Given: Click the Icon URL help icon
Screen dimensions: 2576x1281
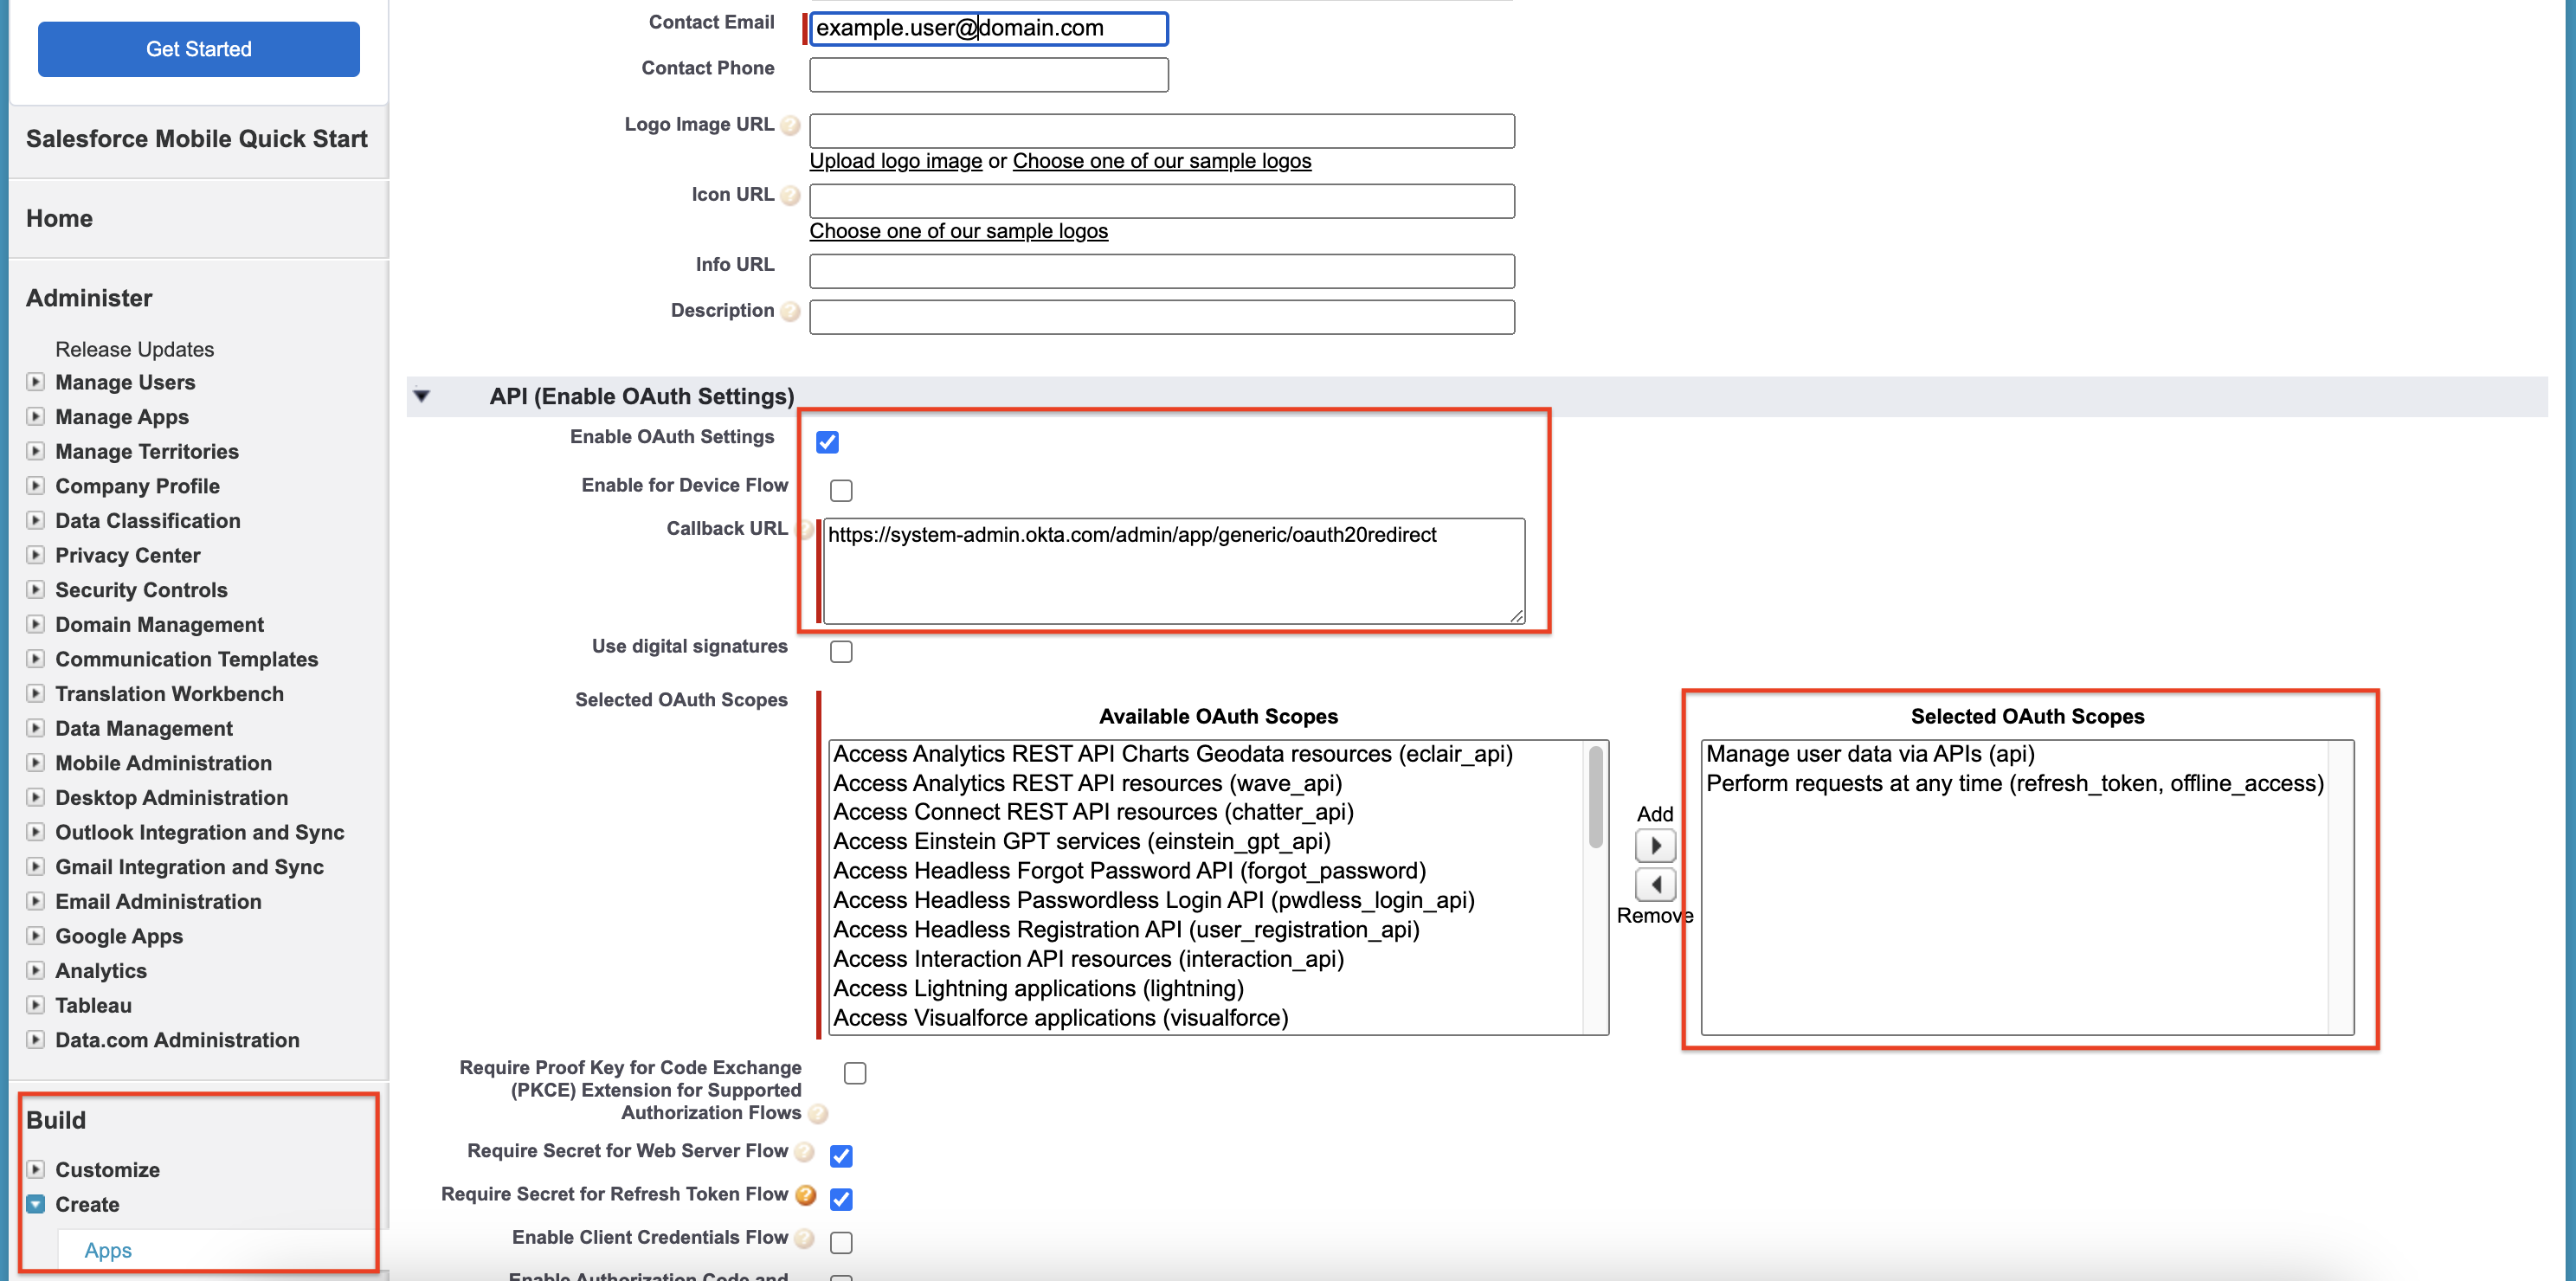Looking at the screenshot, I should 789,196.
